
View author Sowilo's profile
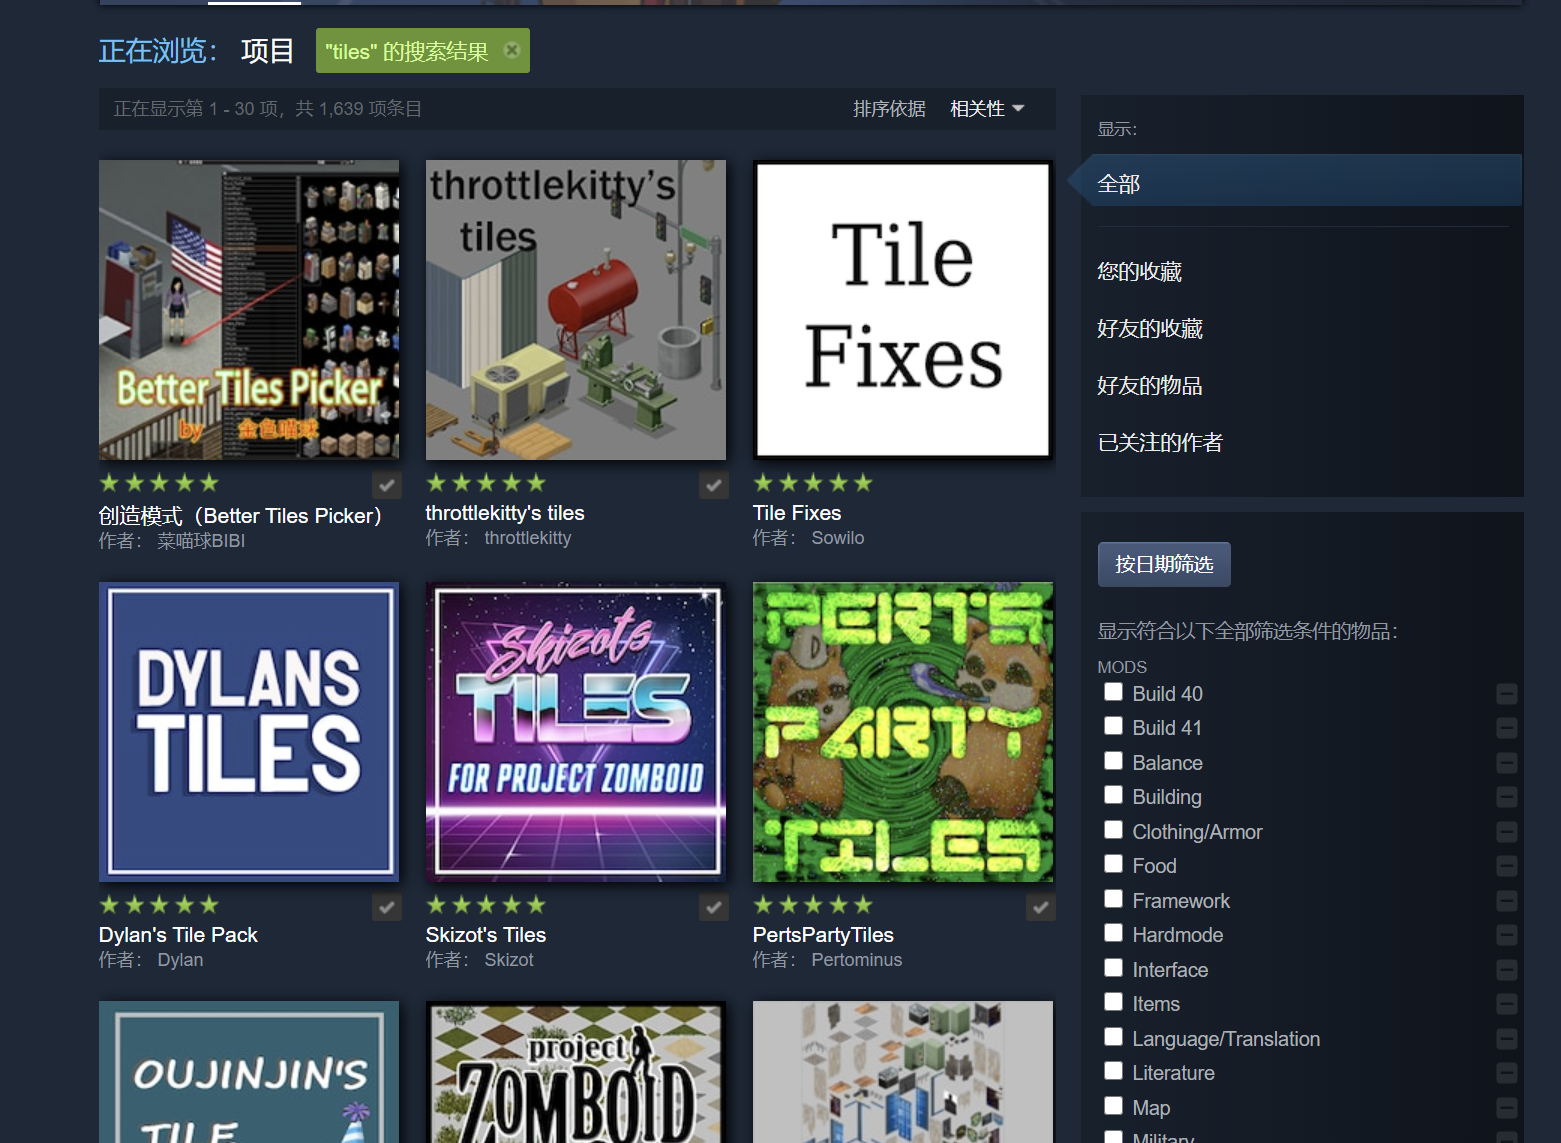[x=838, y=538]
